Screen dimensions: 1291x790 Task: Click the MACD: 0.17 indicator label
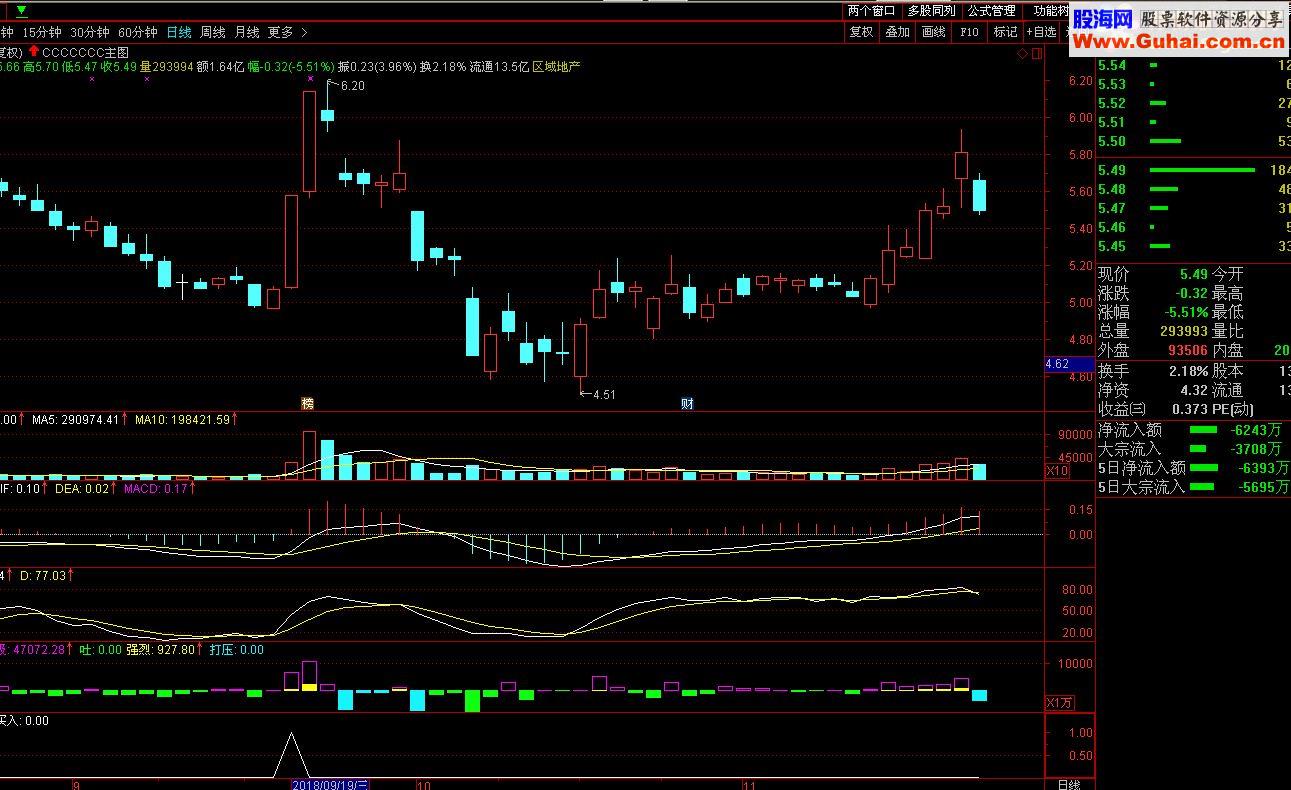tap(157, 489)
